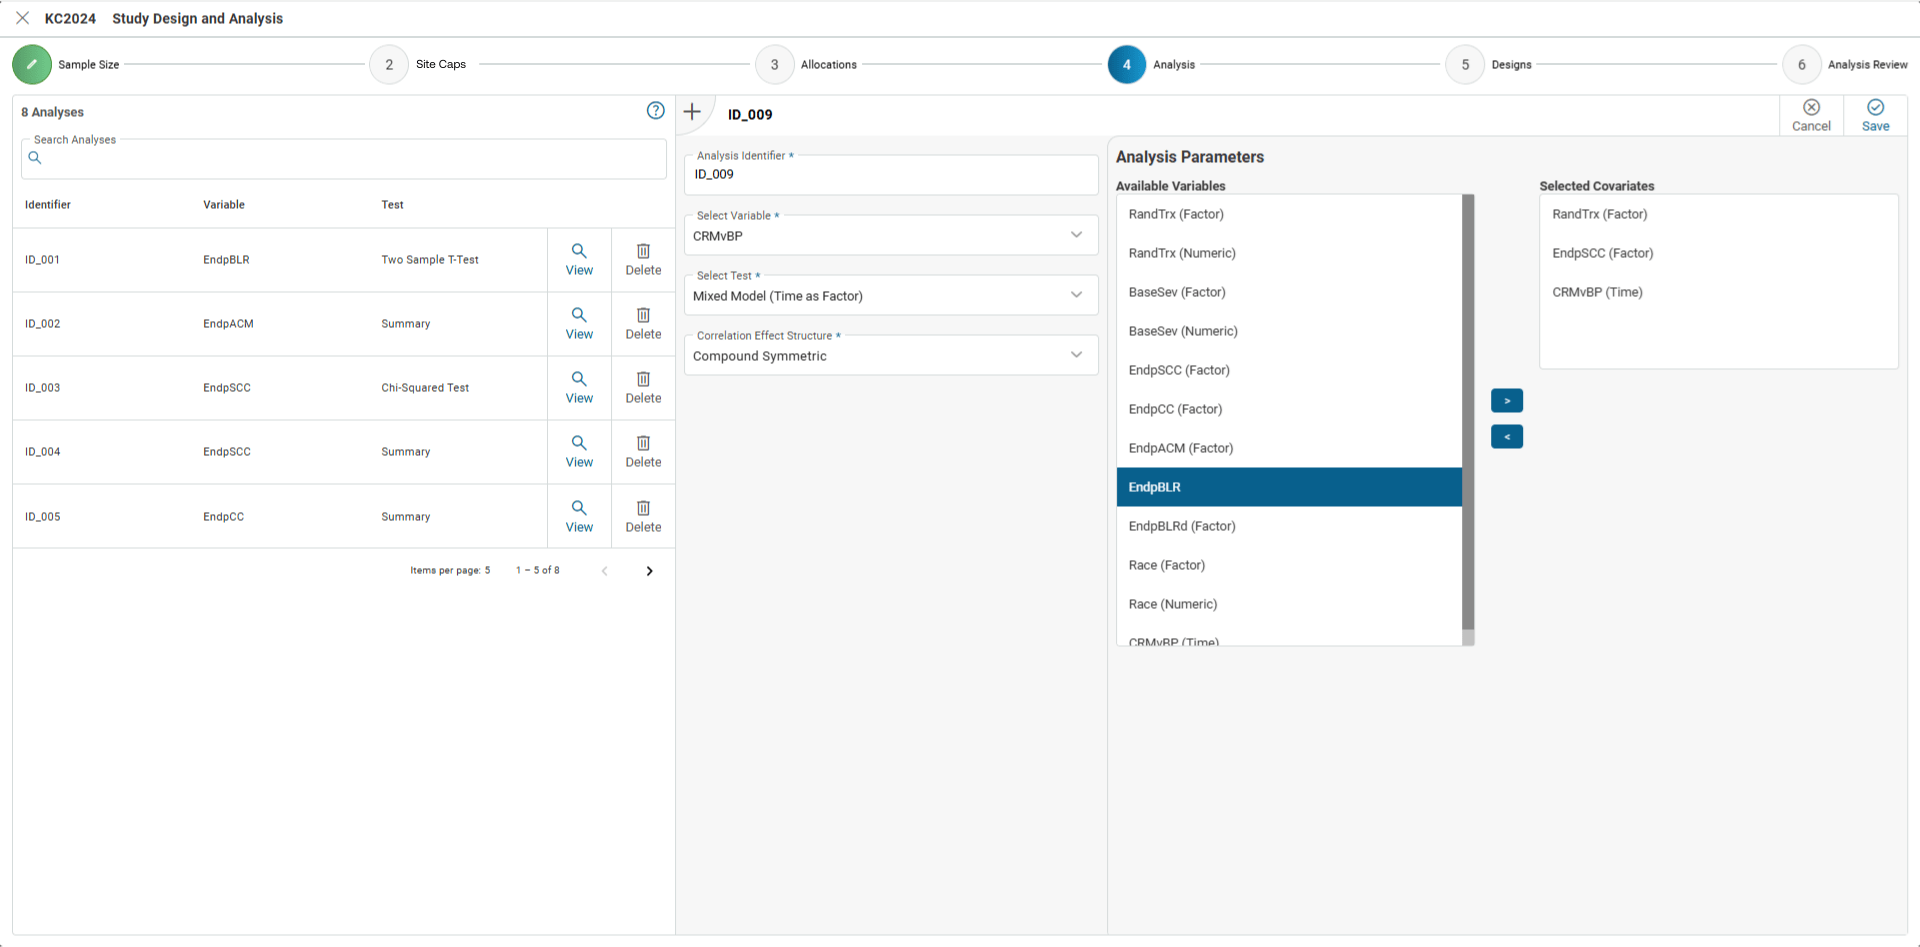Select EndpSCC (Factor) in Selected Covariates
The image size is (1920, 947).
pos(1718,253)
